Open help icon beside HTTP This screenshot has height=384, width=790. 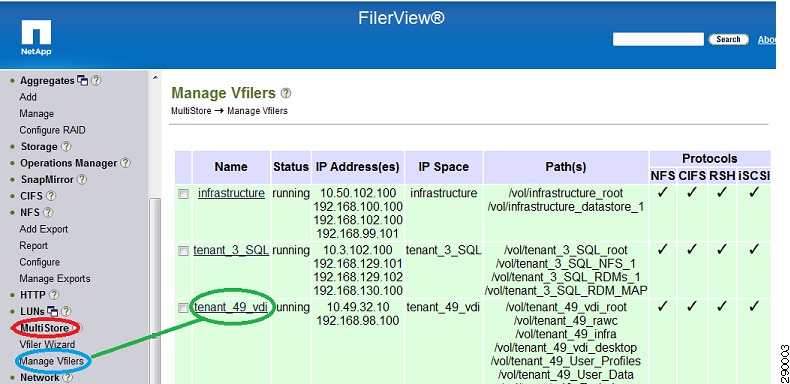click(53, 295)
